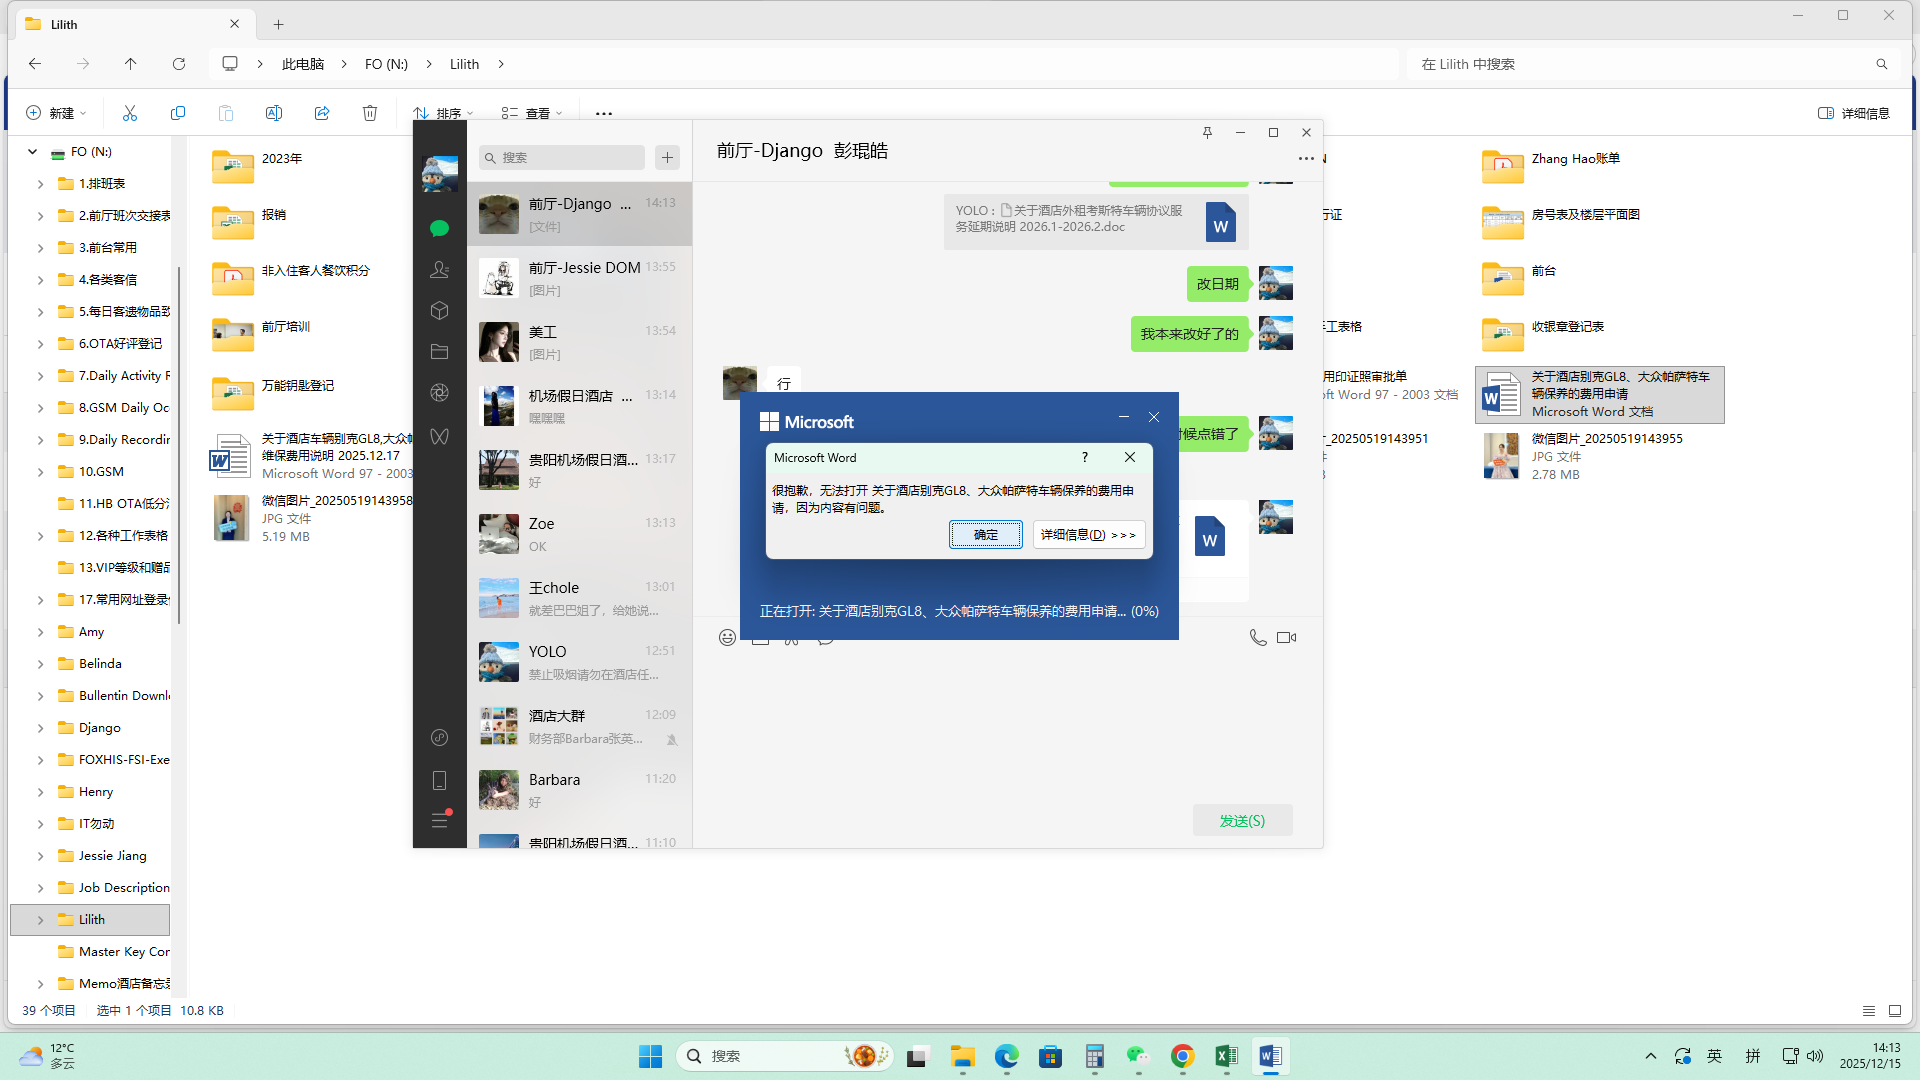This screenshot has height=1080, width=1920.
Task: Select the 酒店大群 group chat
Action: point(579,726)
